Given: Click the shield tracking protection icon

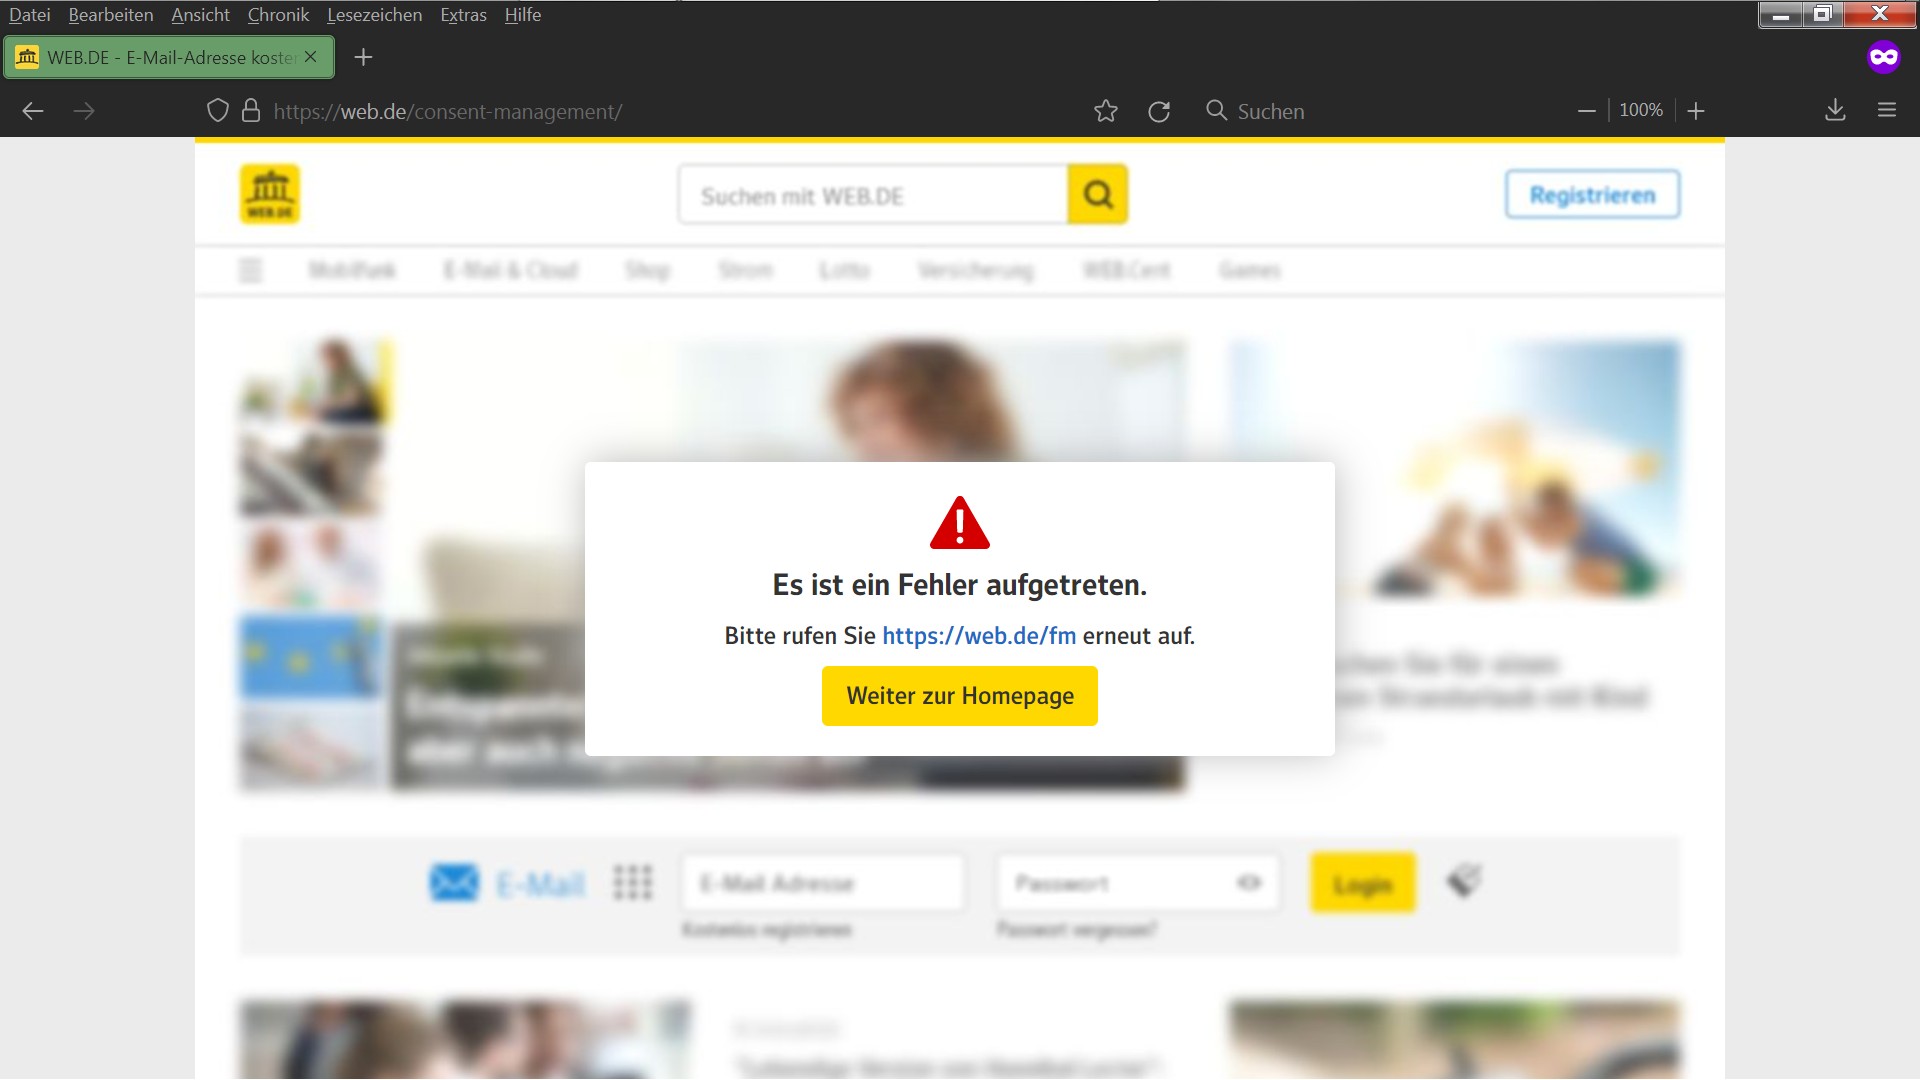Looking at the screenshot, I should point(218,111).
